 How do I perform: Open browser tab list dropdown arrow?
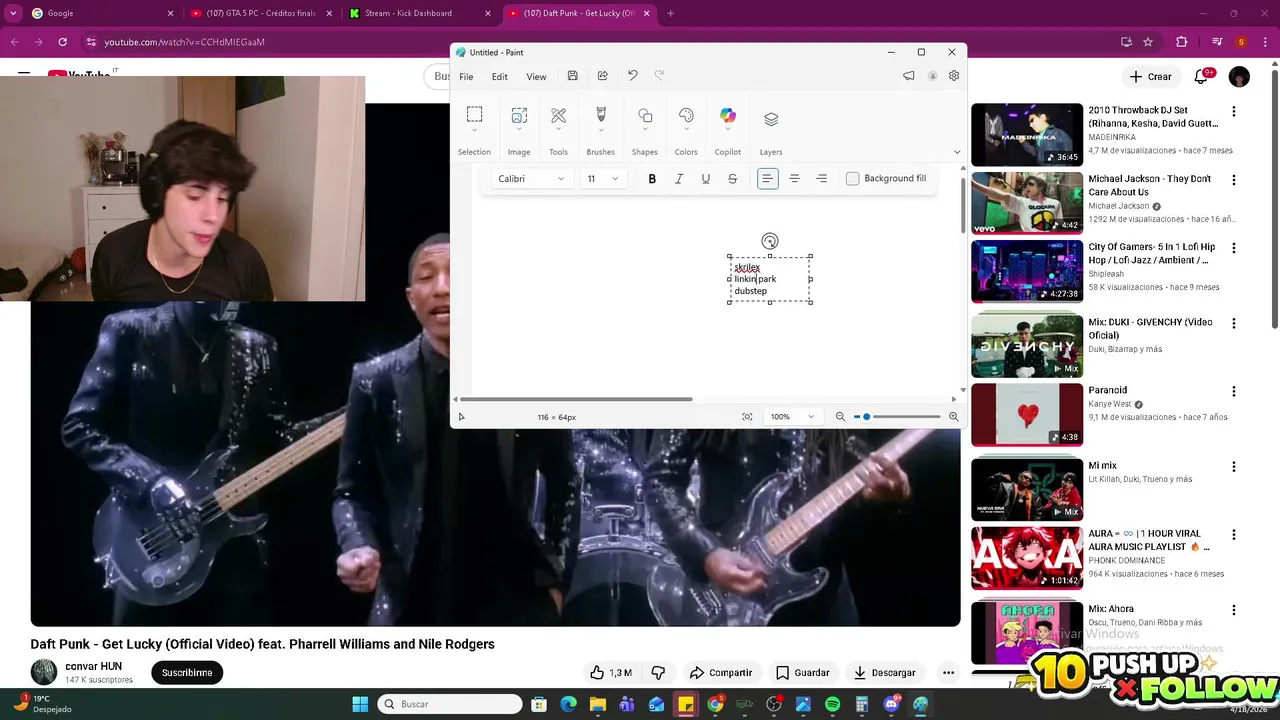[x=13, y=13]
